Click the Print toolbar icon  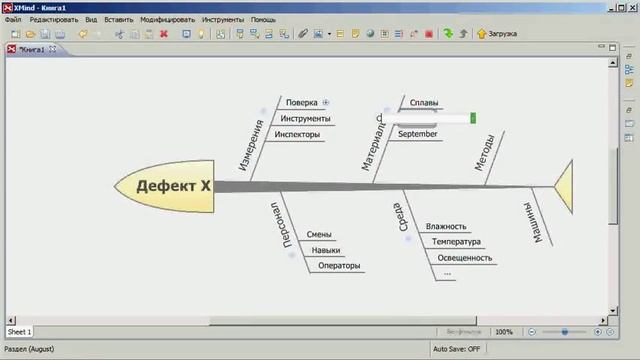pos(60,34)
